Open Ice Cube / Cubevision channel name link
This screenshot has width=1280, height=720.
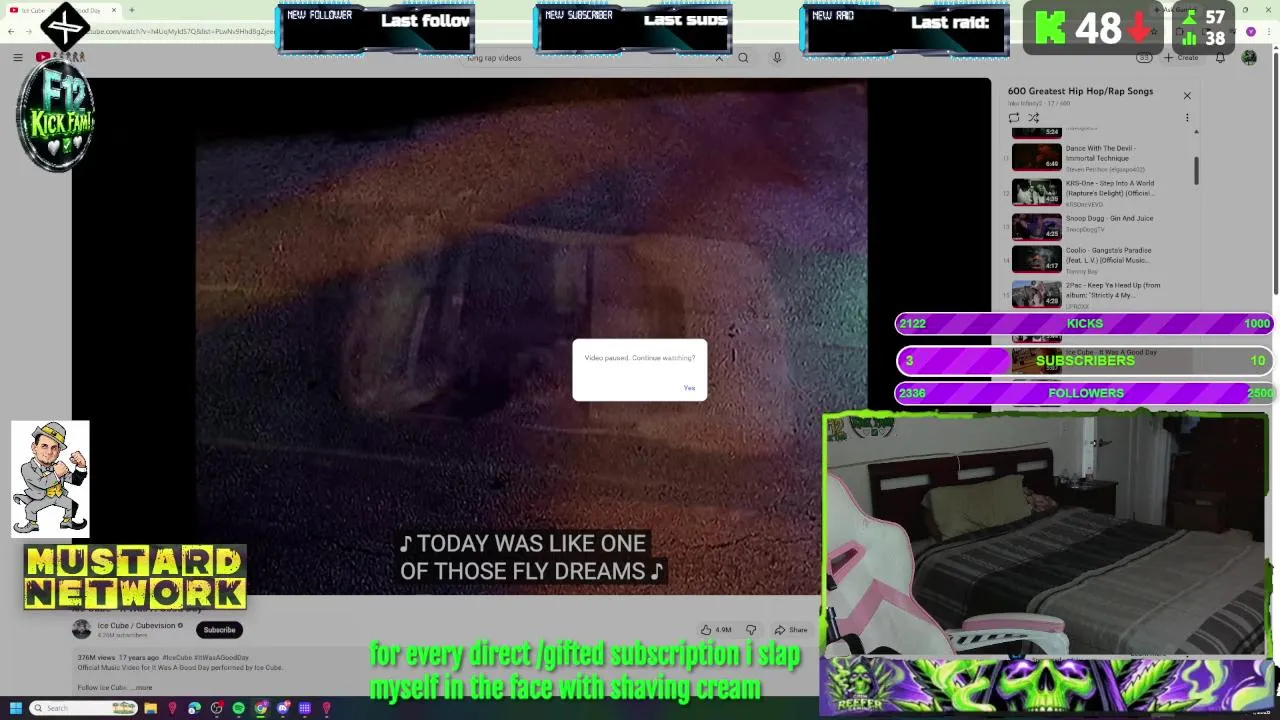(x=136, y=626)
